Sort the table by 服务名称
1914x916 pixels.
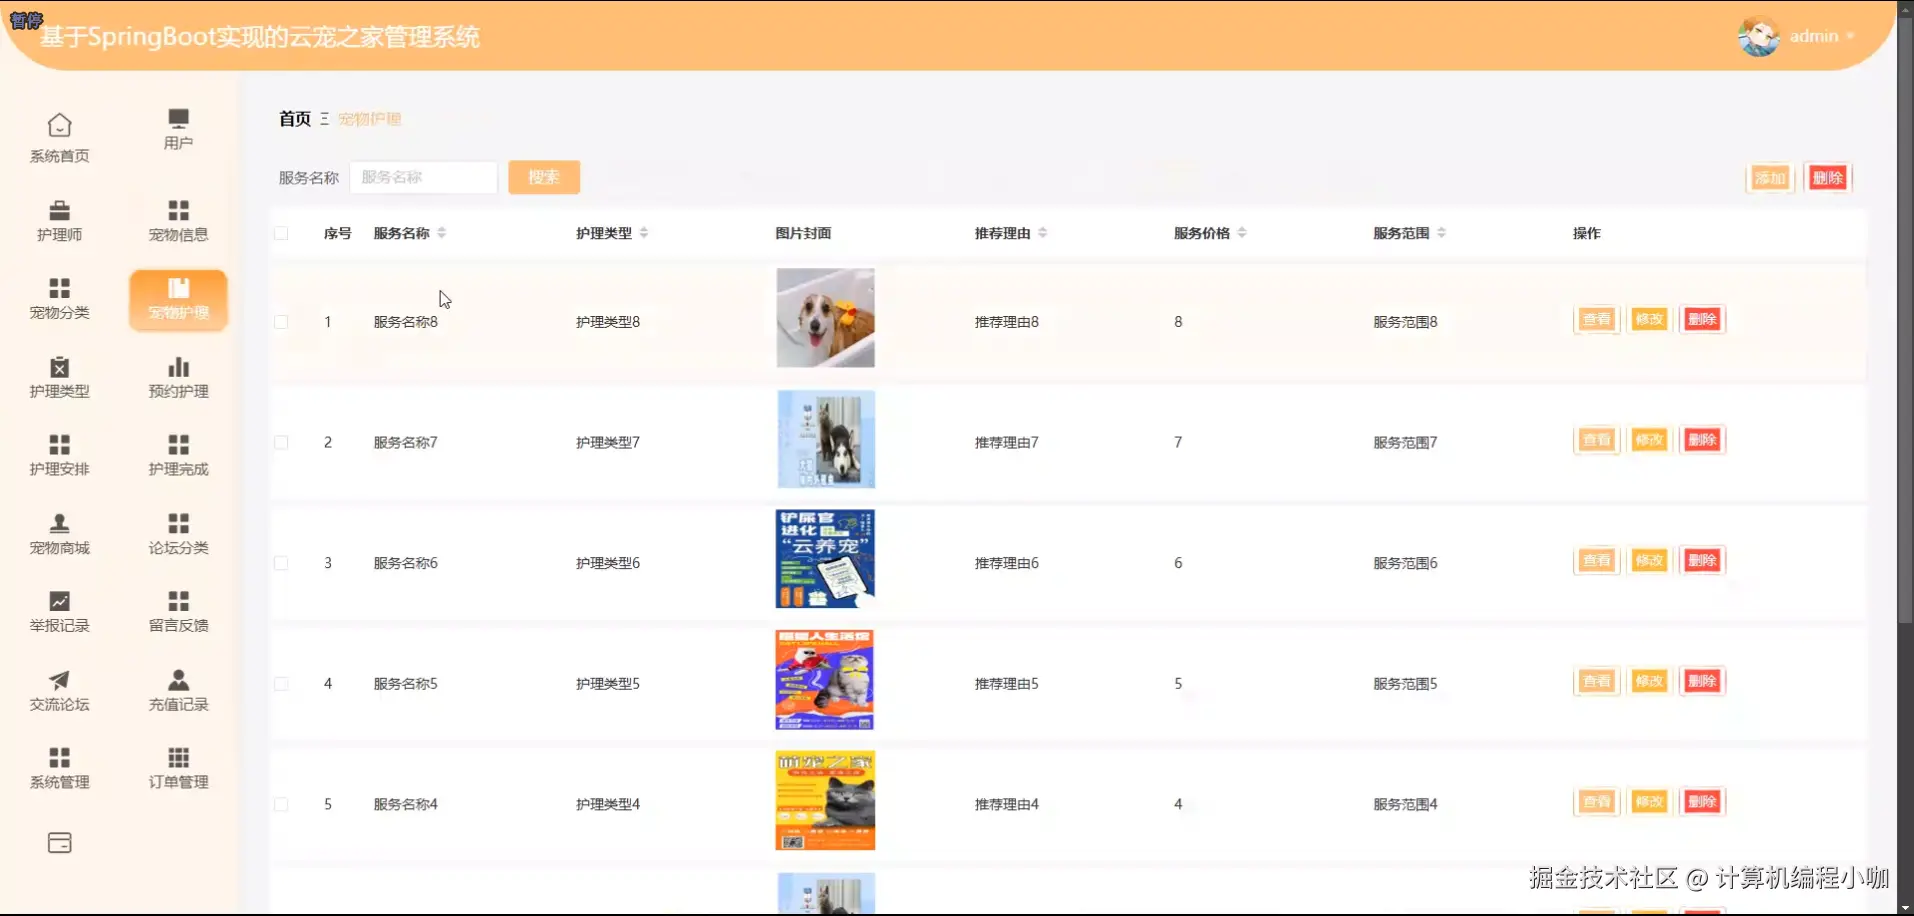[x=441, y=233]
